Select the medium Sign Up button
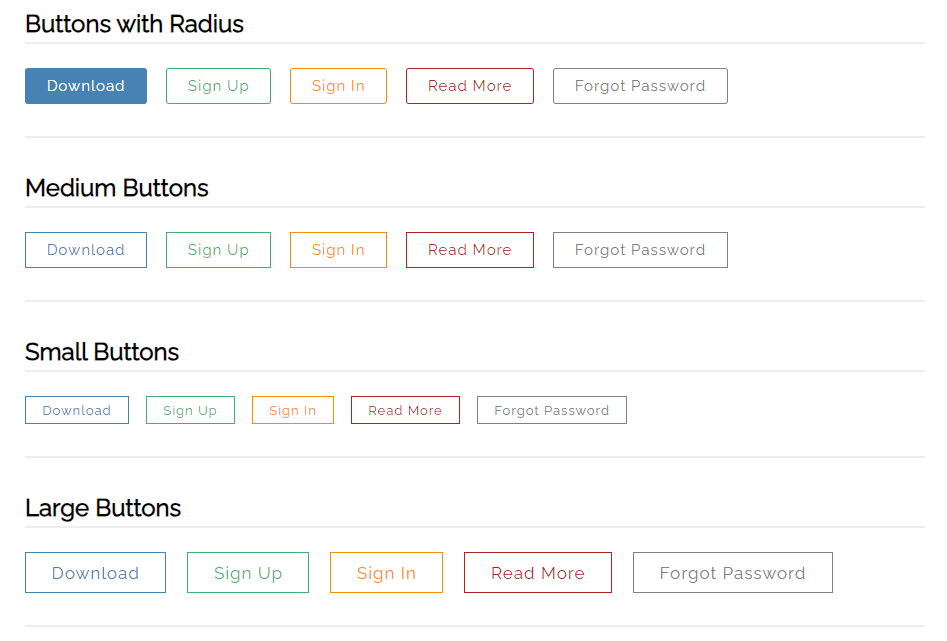The height and width of the screenshot is (641, 947). (x=218, y=250)
